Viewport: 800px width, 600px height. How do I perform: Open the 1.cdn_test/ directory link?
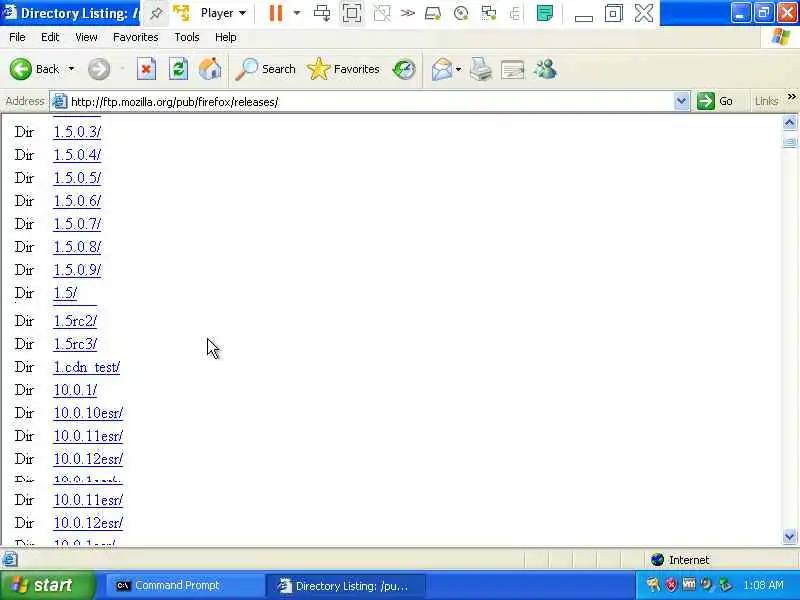tap(87, 367)
